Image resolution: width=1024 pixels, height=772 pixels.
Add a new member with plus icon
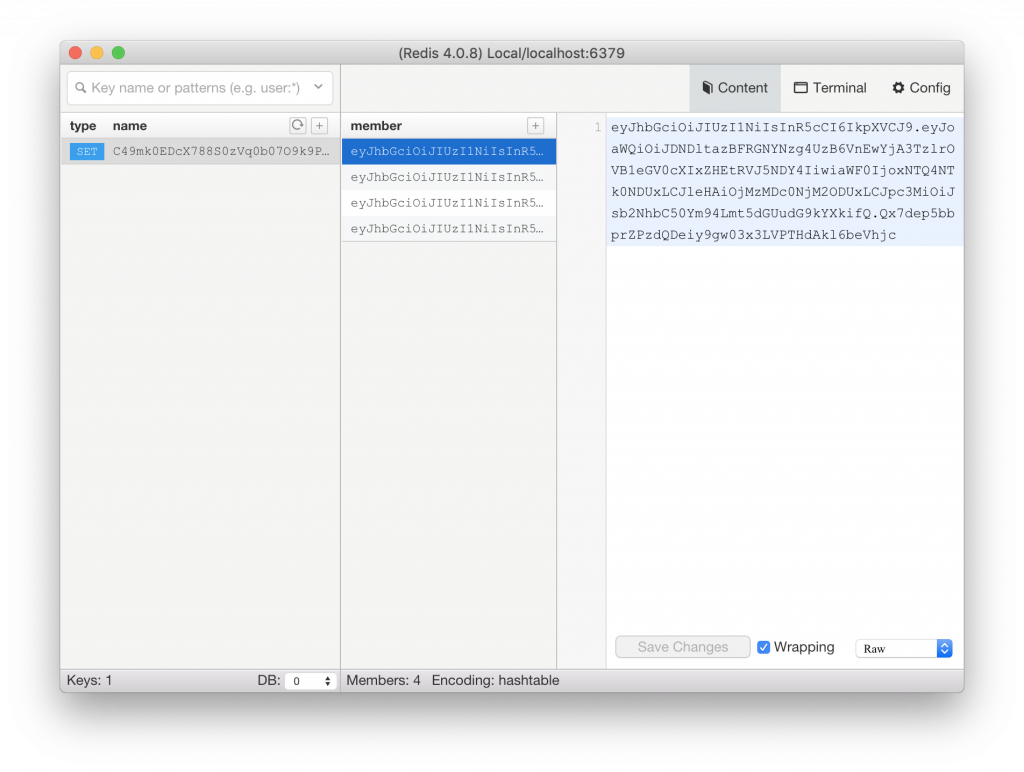(536, 125)
